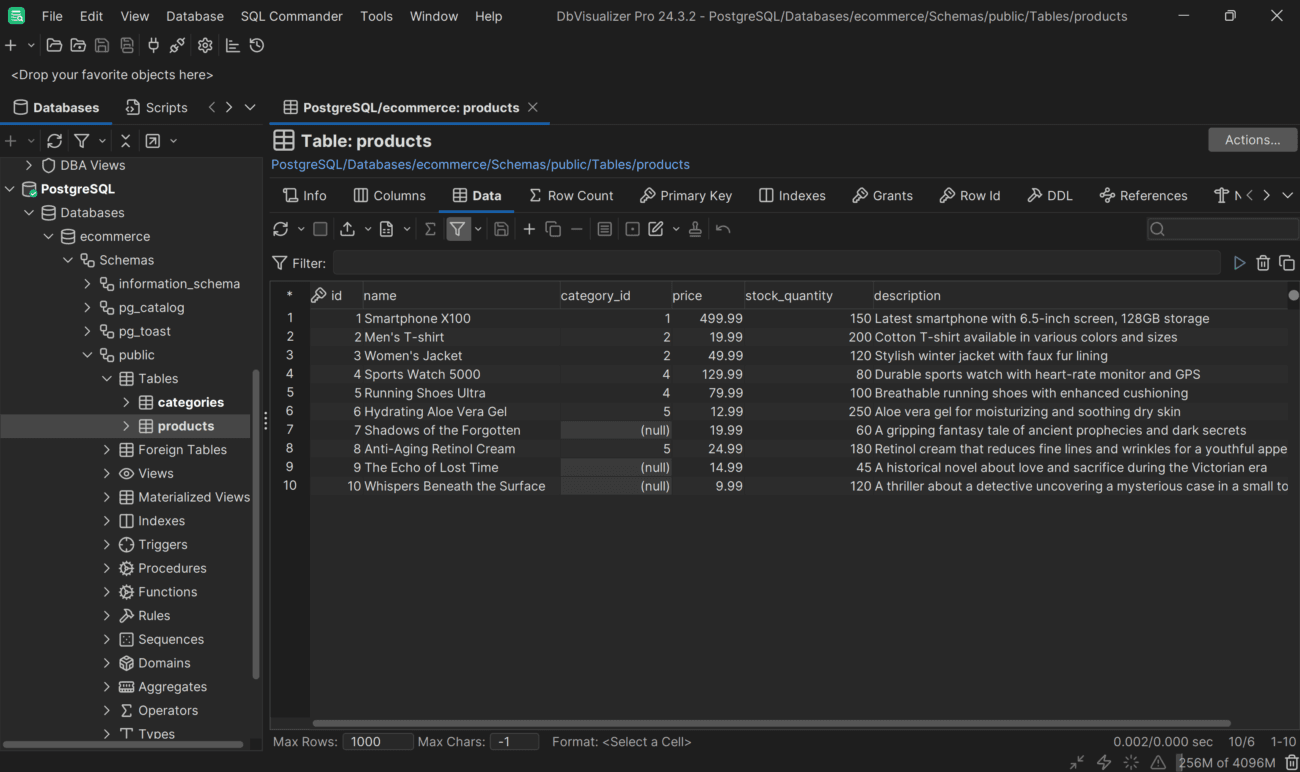The height and width of the screenshot is (772, 1300).
Task: Click the stamp icon in grid toolbar
Action: 695,229
